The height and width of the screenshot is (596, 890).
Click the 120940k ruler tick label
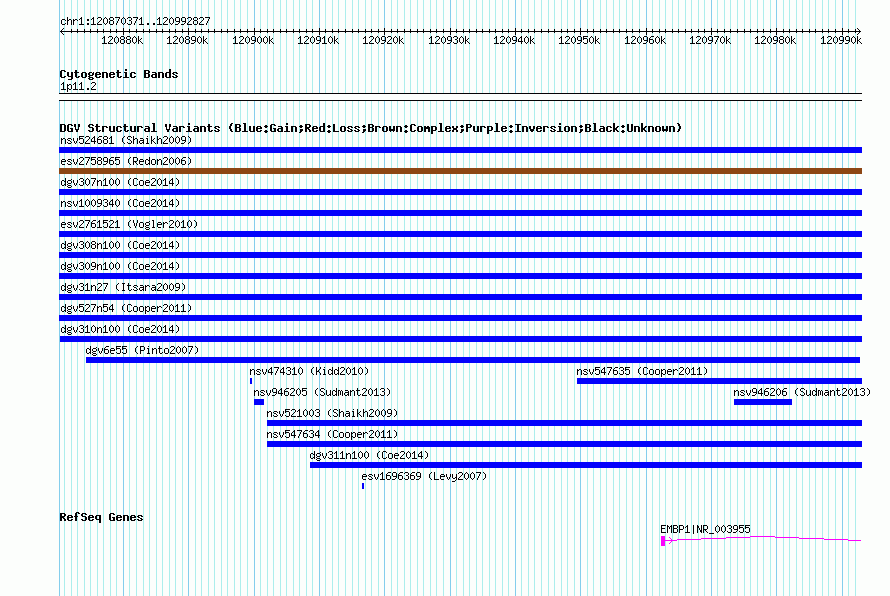click(x=514, y=40)
